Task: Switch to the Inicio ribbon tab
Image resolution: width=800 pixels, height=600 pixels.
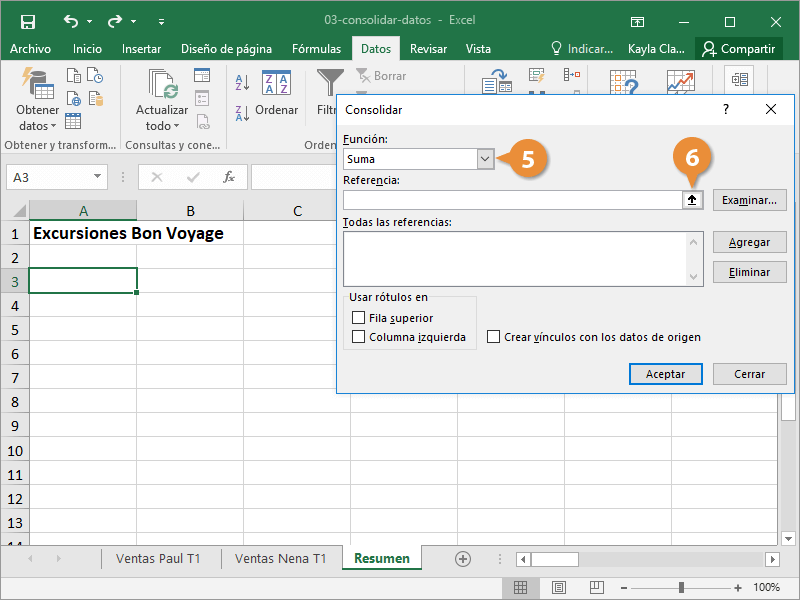Action: 87,48
